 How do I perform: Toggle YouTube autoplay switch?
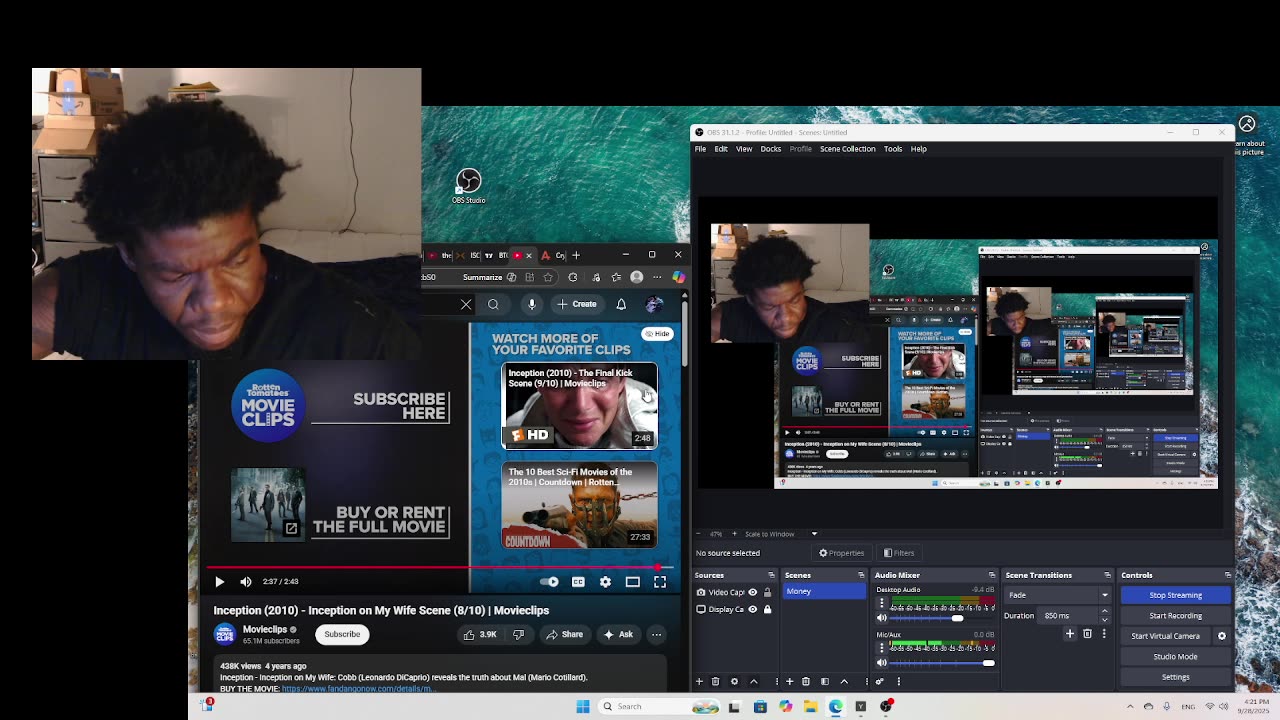click(549, 581)
